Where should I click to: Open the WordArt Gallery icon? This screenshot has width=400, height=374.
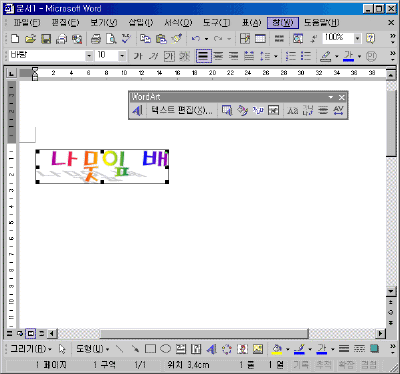227,110
